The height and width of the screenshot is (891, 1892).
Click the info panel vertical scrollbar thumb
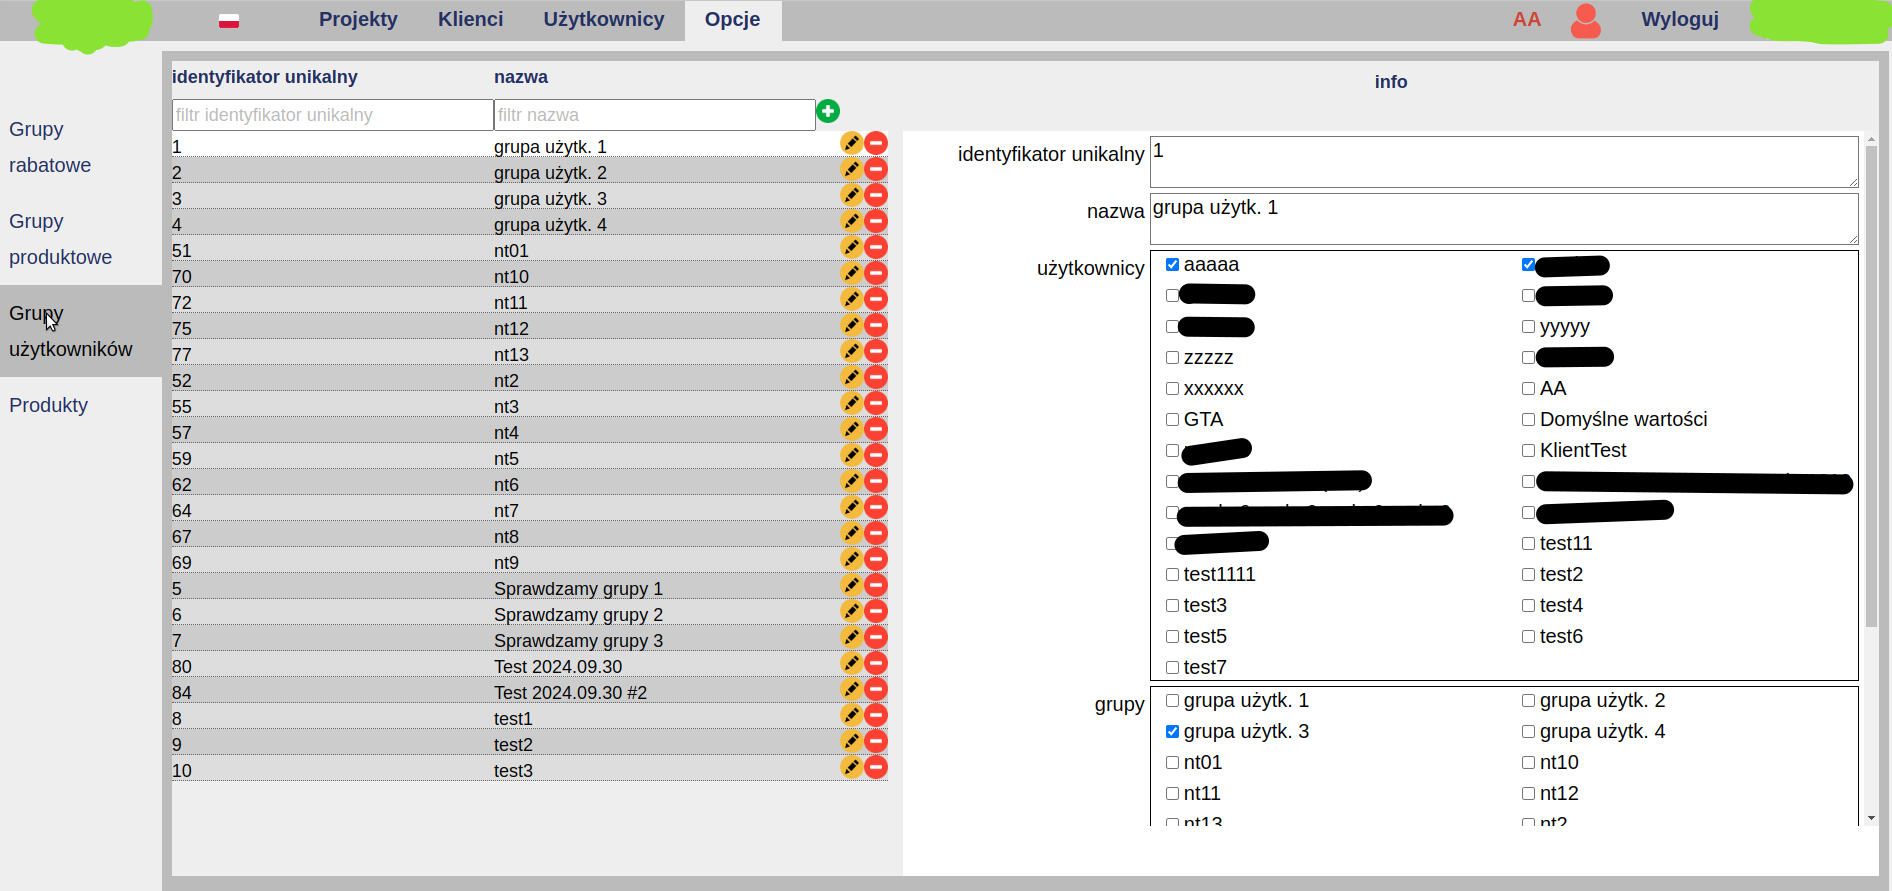(x=1872, y=387)
